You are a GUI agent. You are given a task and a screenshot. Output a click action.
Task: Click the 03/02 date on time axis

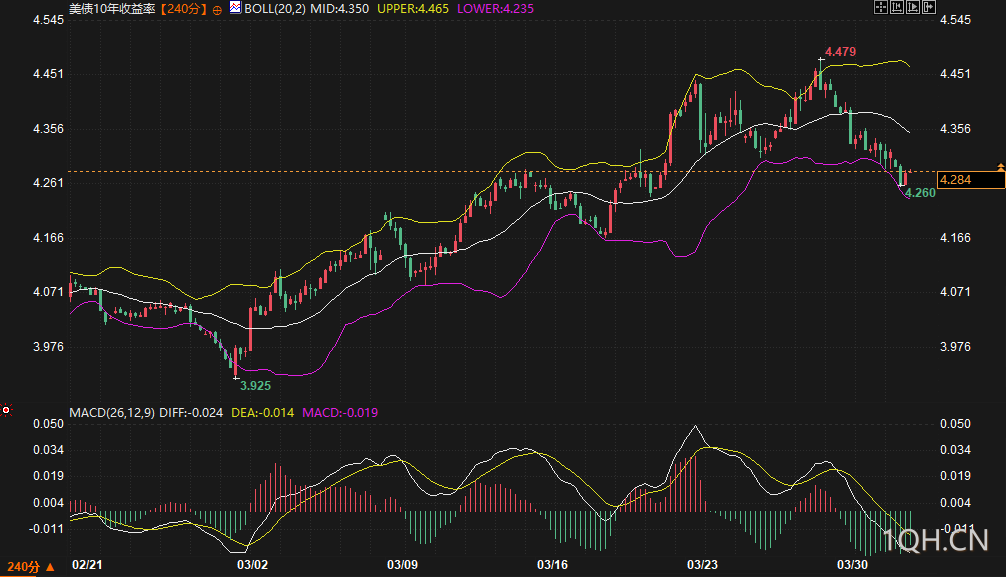(251, 566)
